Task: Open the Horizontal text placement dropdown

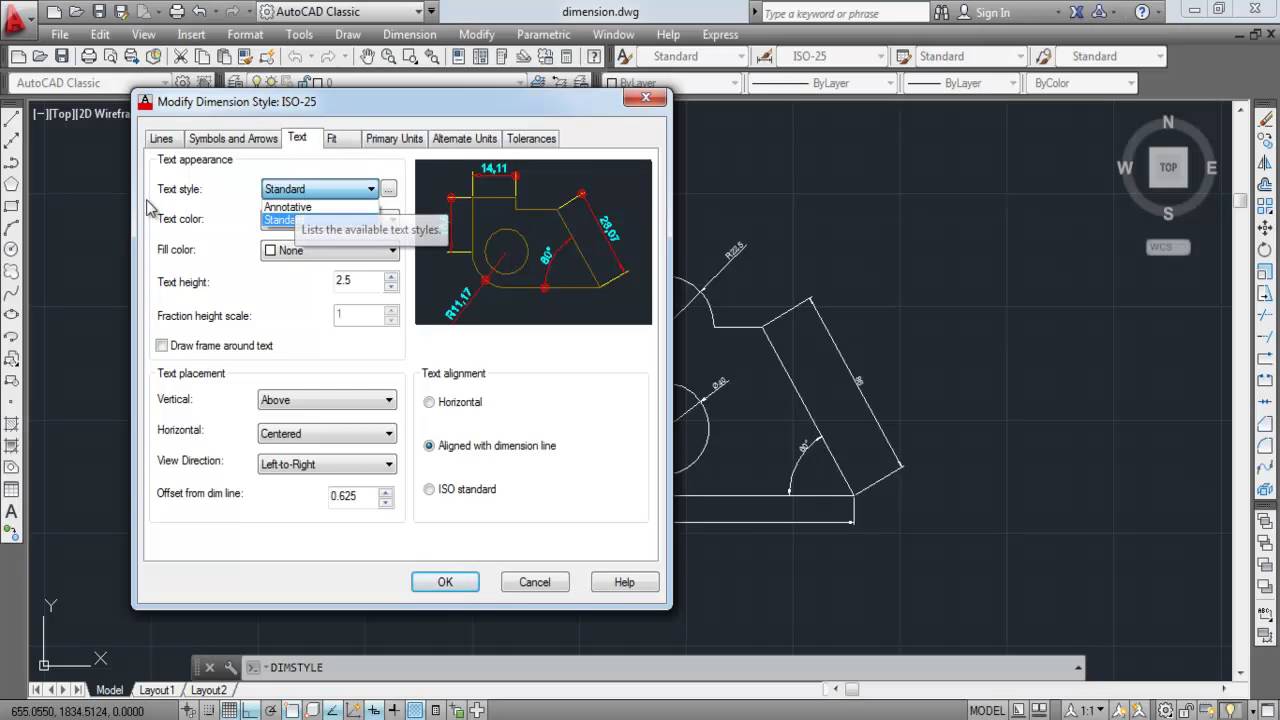Action: [x=327, y=434]
